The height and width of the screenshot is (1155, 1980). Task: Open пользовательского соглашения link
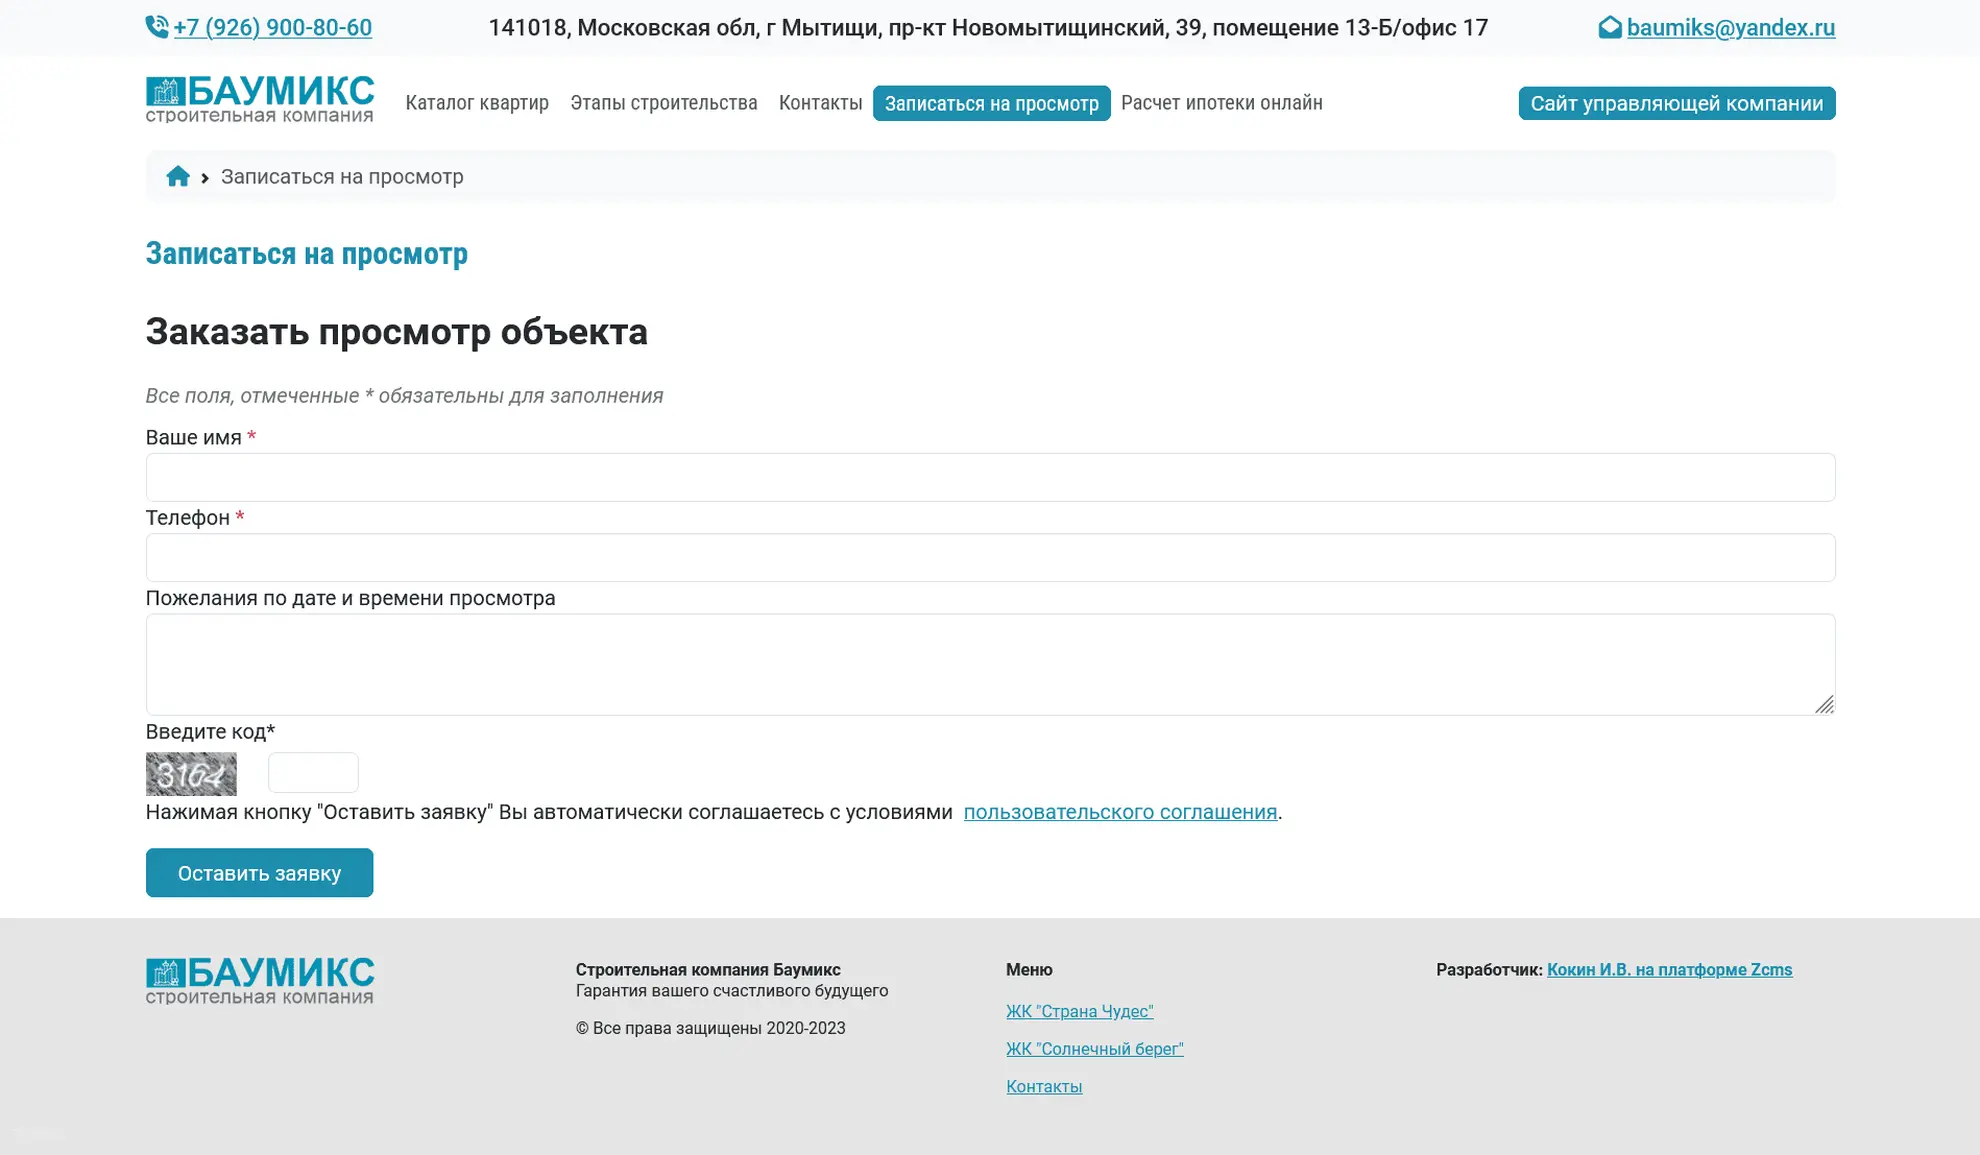click(1120, 812)
